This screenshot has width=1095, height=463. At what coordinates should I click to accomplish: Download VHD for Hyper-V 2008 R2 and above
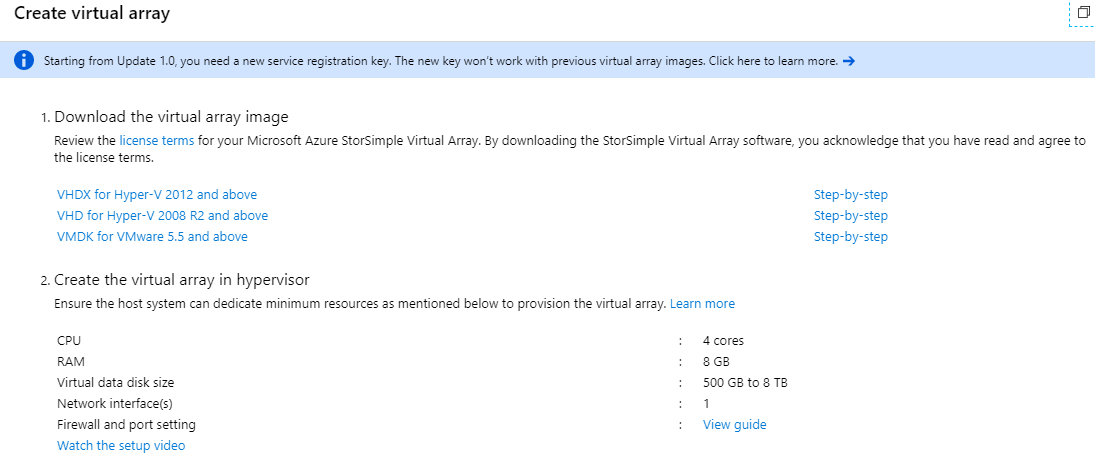[x=162, y=216]
